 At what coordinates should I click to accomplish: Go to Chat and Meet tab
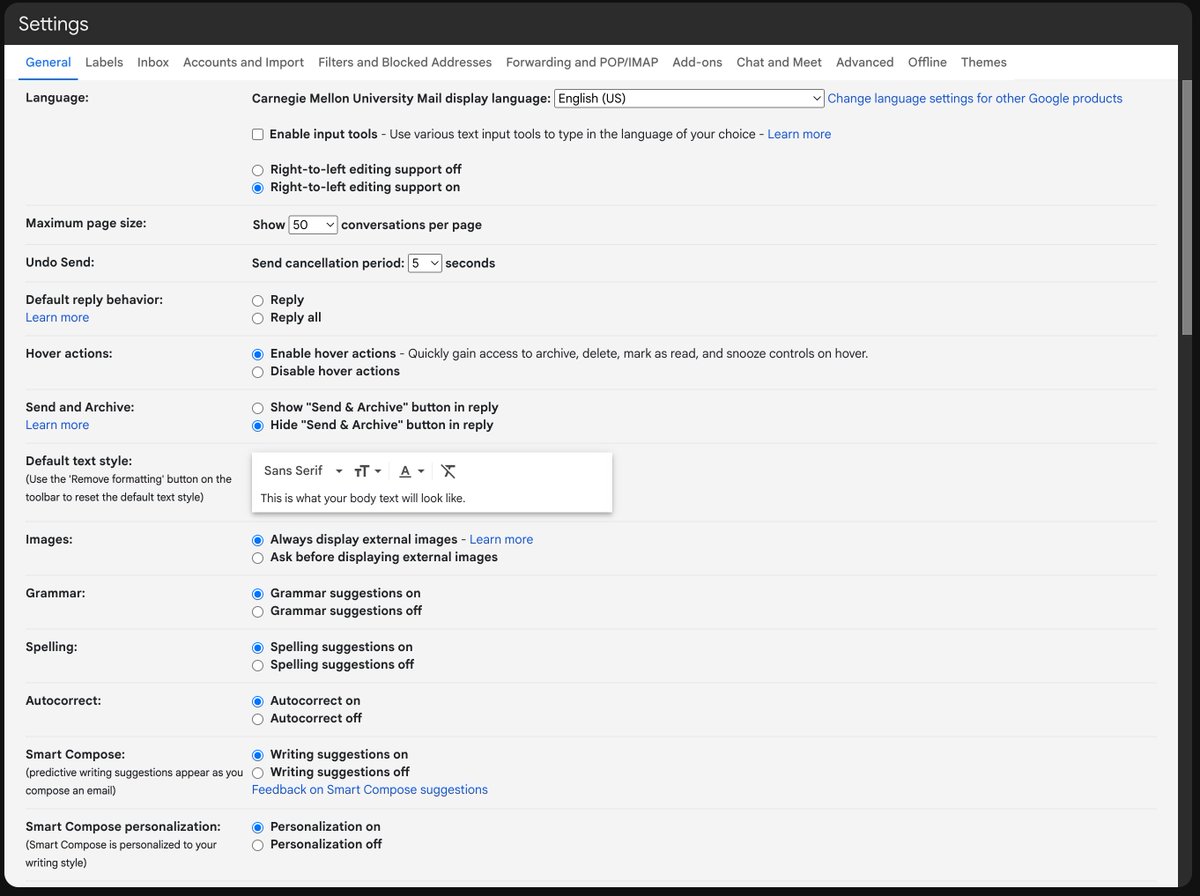click(779, 62)
